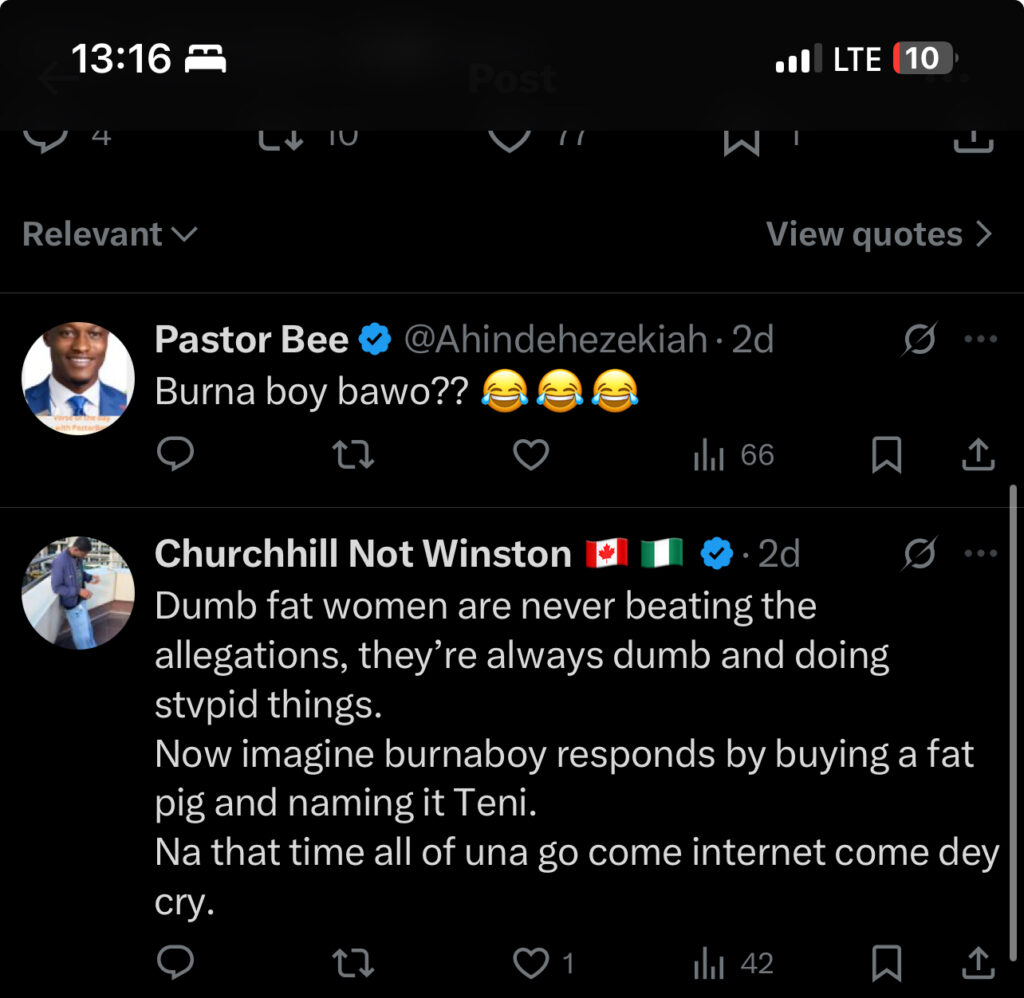Click Grok icon on Pastor Bee's post

(919, 340)
